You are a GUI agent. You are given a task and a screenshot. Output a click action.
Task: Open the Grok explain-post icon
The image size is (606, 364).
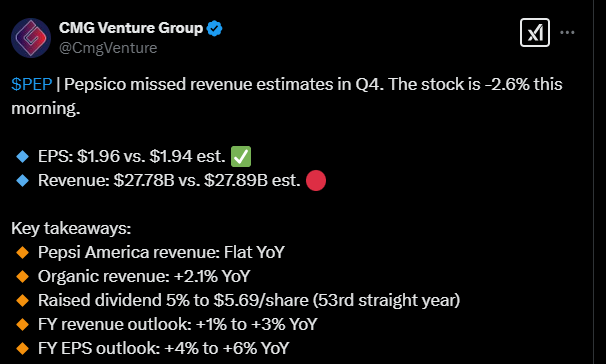click(535, 33)
